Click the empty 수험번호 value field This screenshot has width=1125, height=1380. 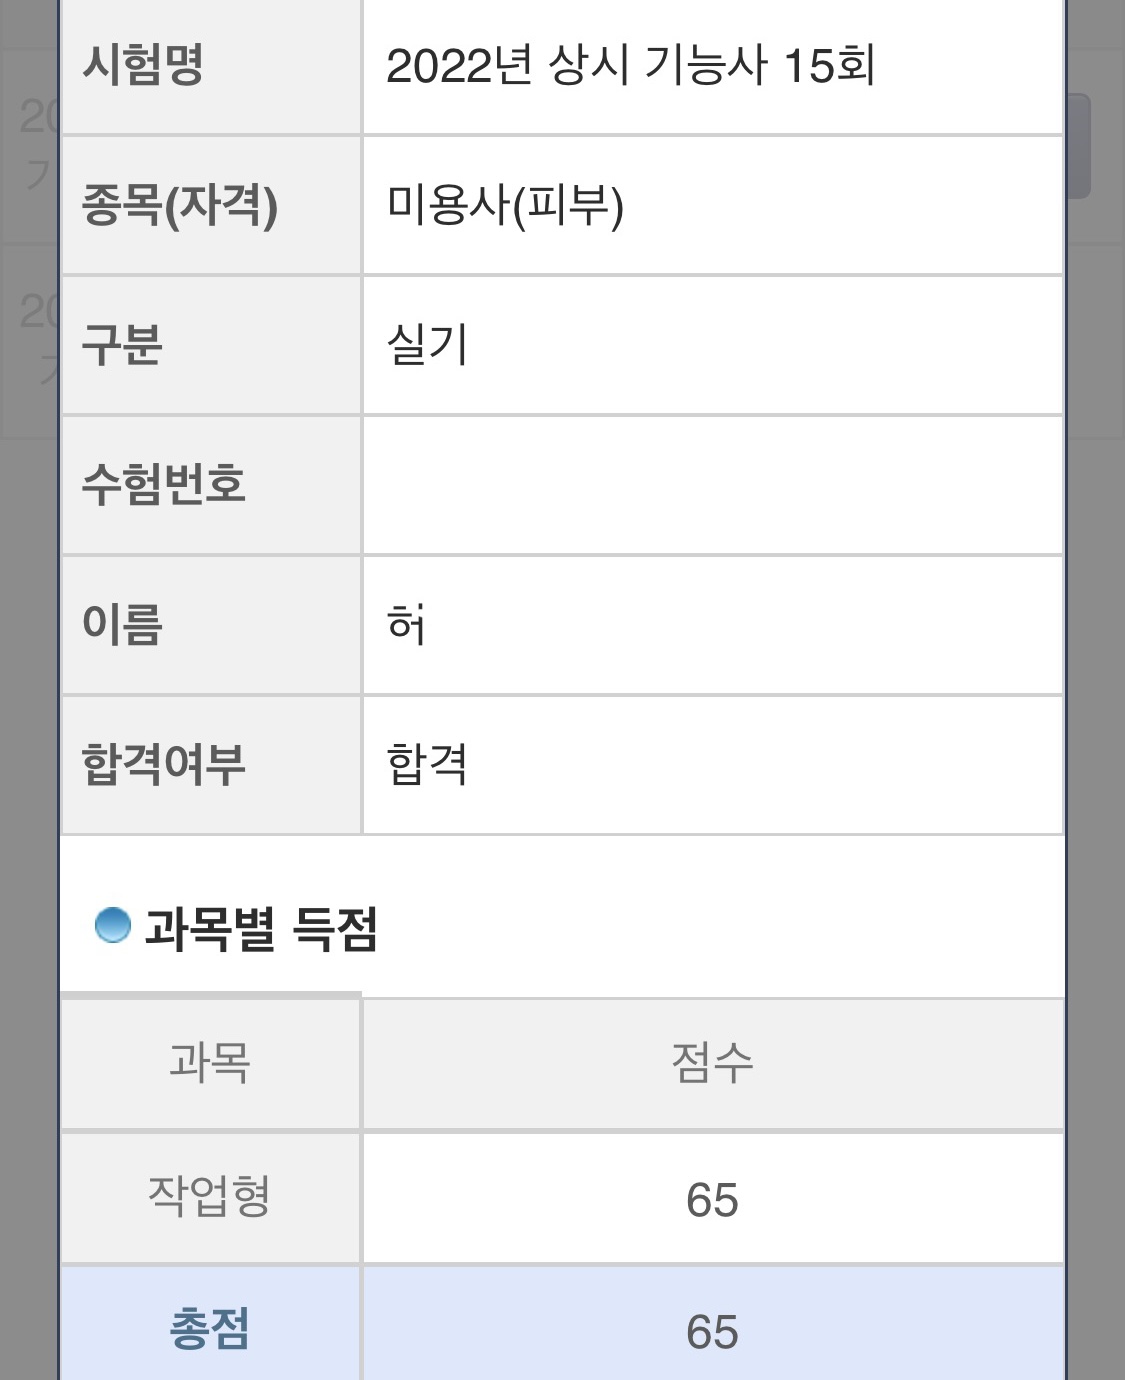[713, 485]
